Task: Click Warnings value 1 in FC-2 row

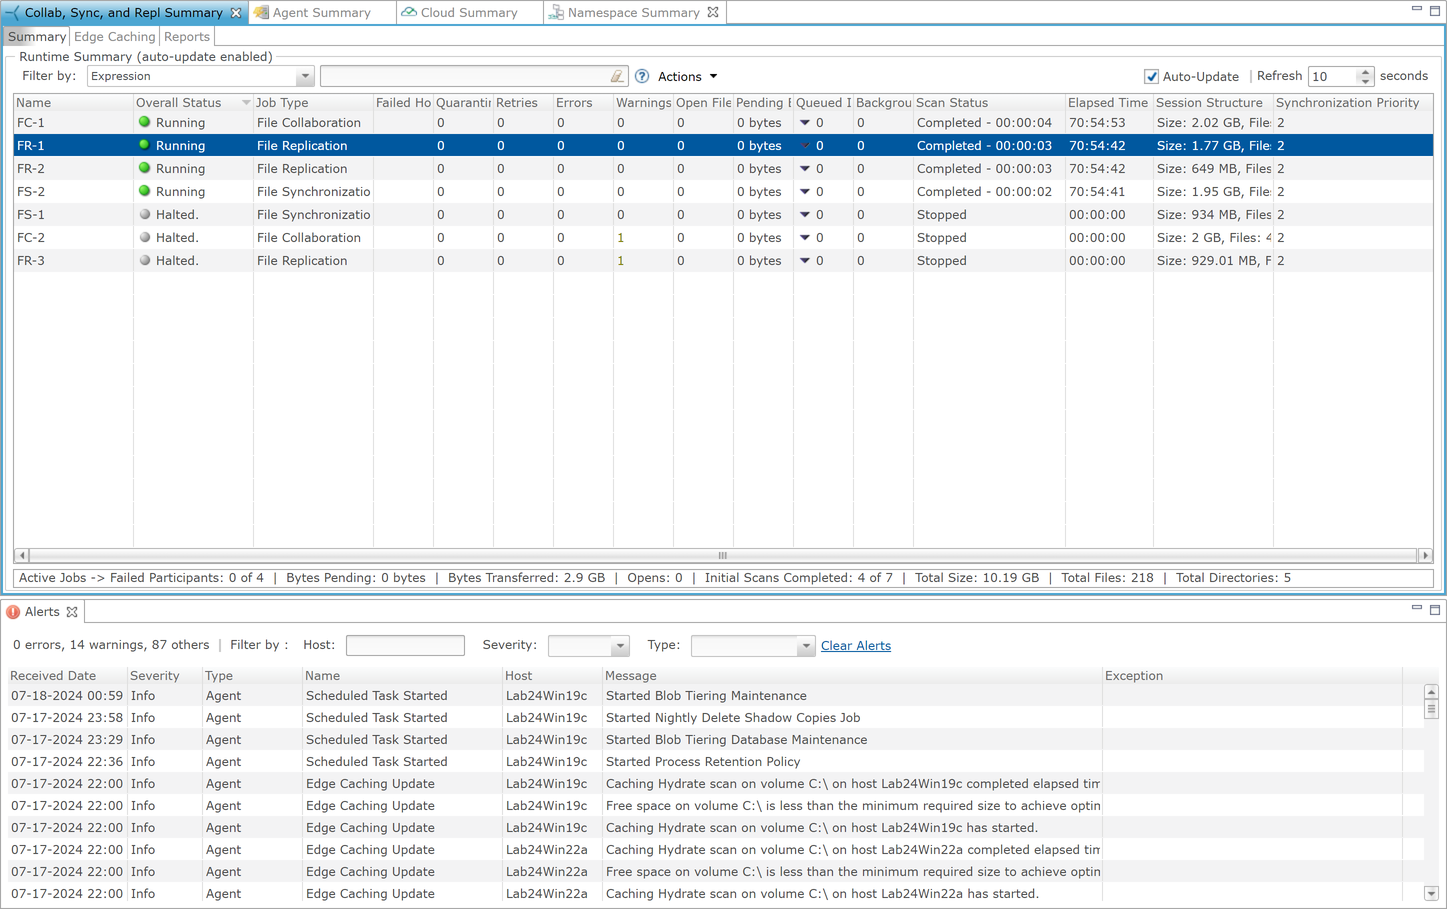Action: tap(621, 238)
